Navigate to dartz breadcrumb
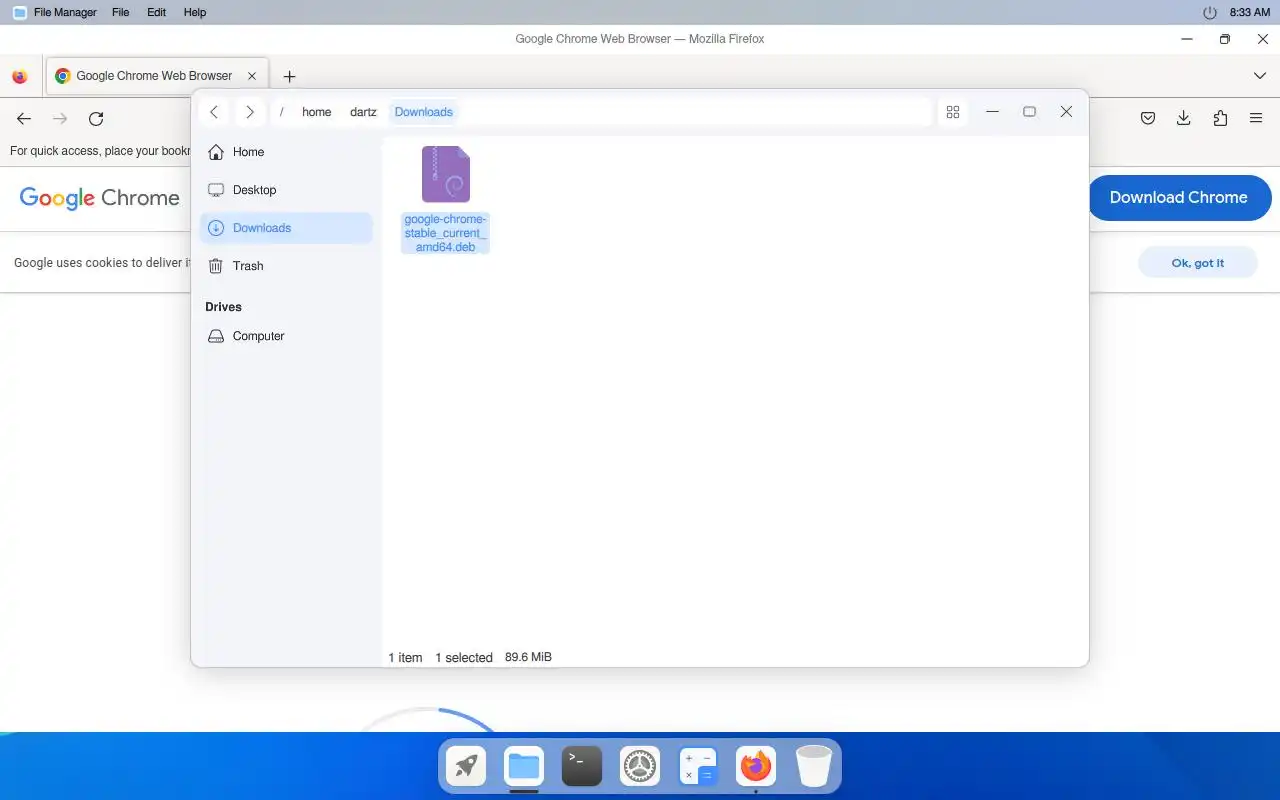 coord(363,112)
